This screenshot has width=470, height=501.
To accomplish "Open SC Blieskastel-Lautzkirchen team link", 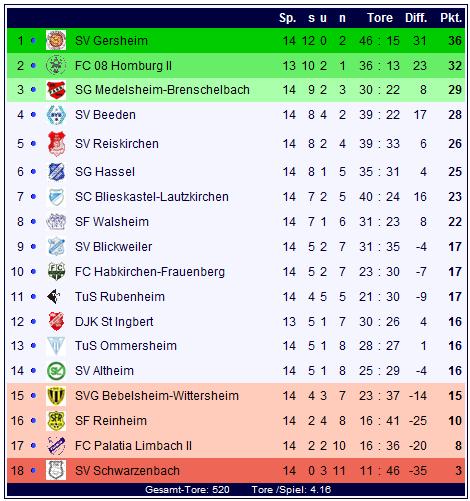I will pyautogui.click(x=152, y=197).
